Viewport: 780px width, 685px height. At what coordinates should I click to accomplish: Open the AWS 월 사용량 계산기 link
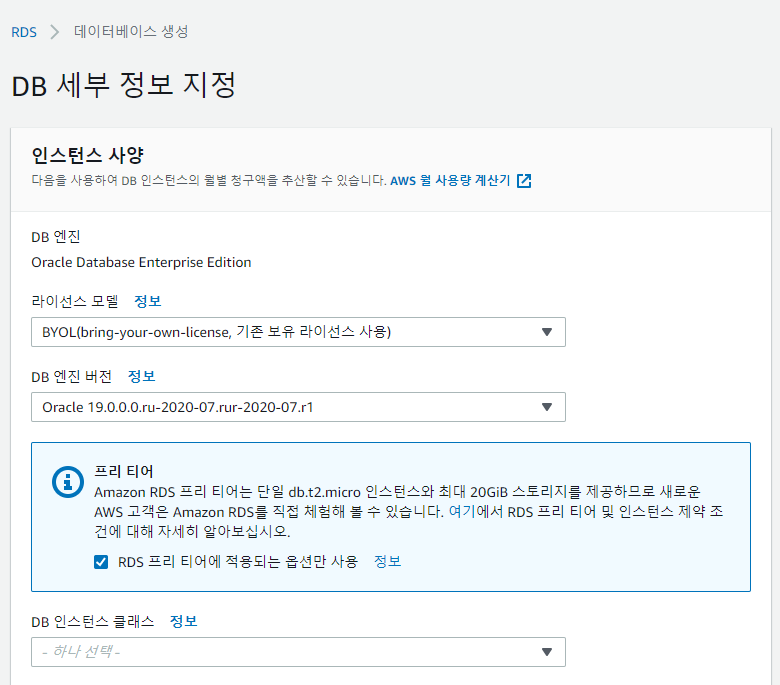click(x=450, y=181)
